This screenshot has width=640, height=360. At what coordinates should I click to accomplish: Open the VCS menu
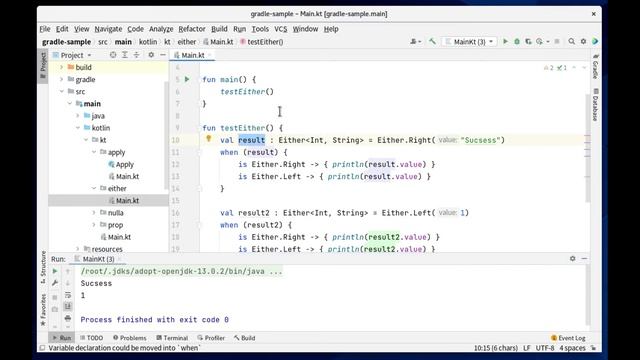pos(280,29)
